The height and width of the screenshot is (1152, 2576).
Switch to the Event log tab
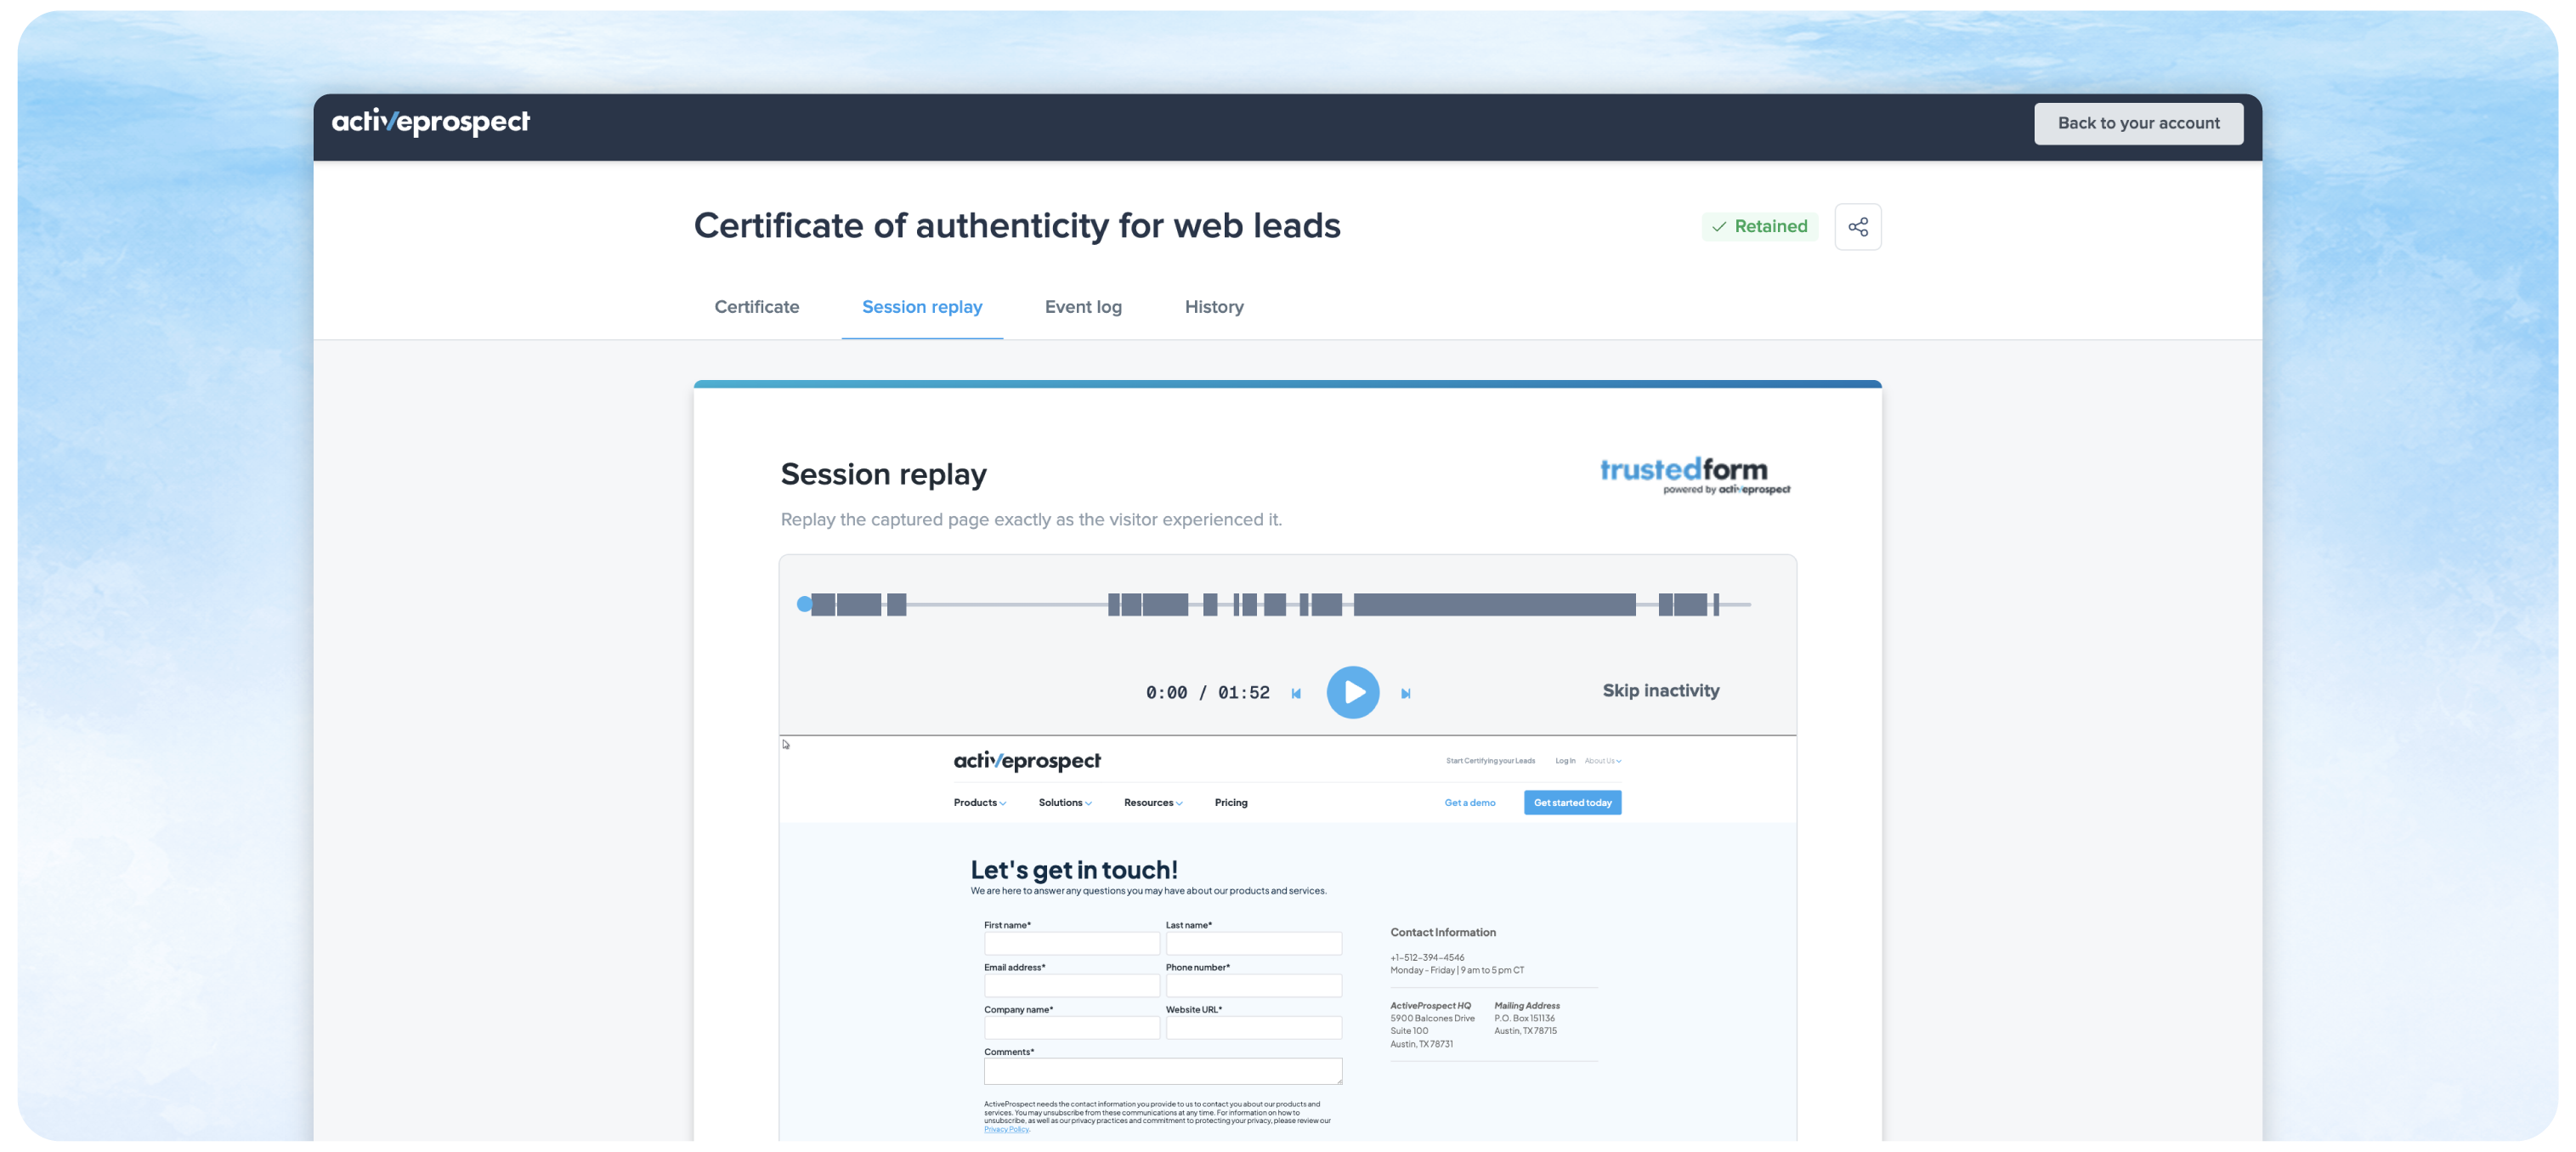(1083, 307)
